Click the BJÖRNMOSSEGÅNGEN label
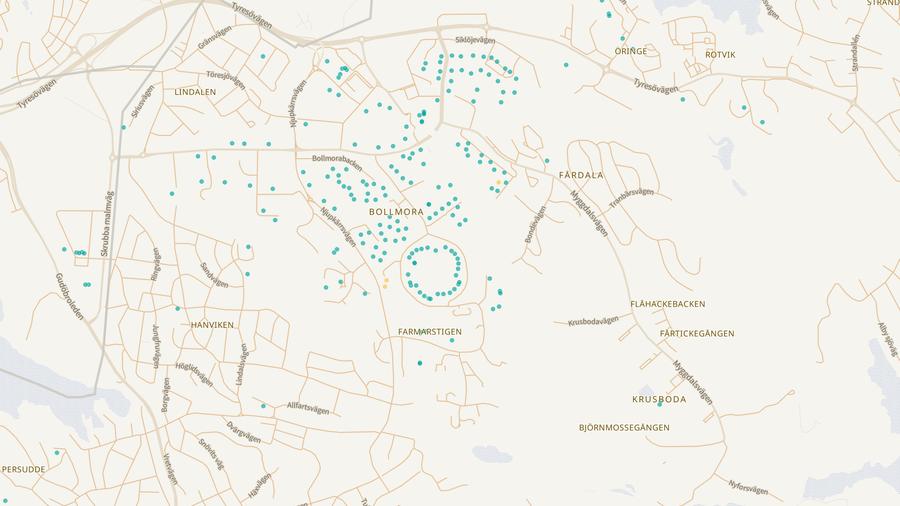 point(624,427)
